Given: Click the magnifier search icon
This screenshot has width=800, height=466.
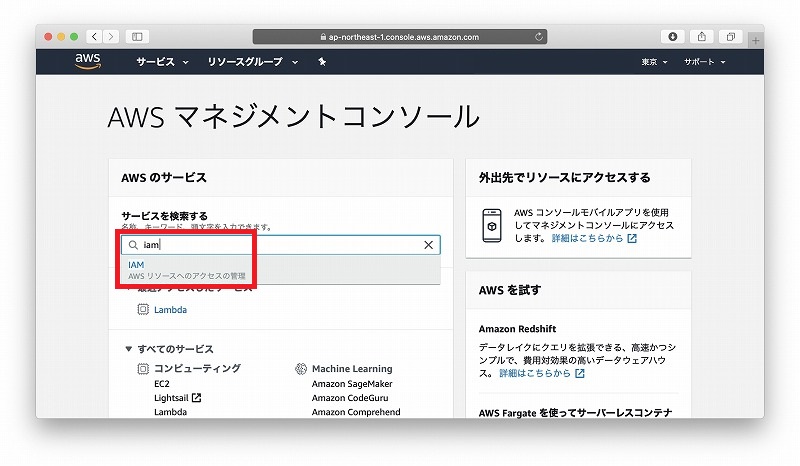Looking at the screenshot, I should point(133,245).
